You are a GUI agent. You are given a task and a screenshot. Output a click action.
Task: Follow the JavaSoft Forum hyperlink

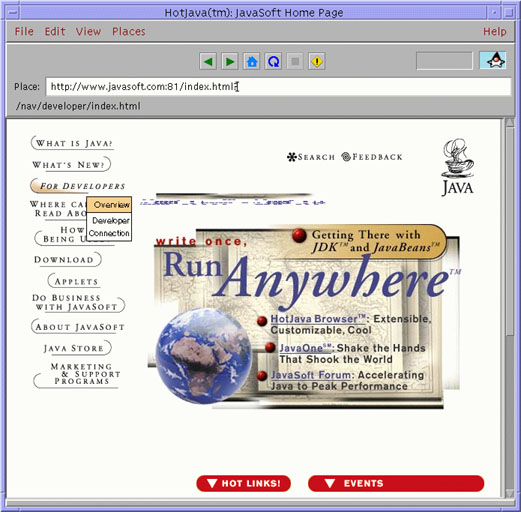click(x=311, y=375)
